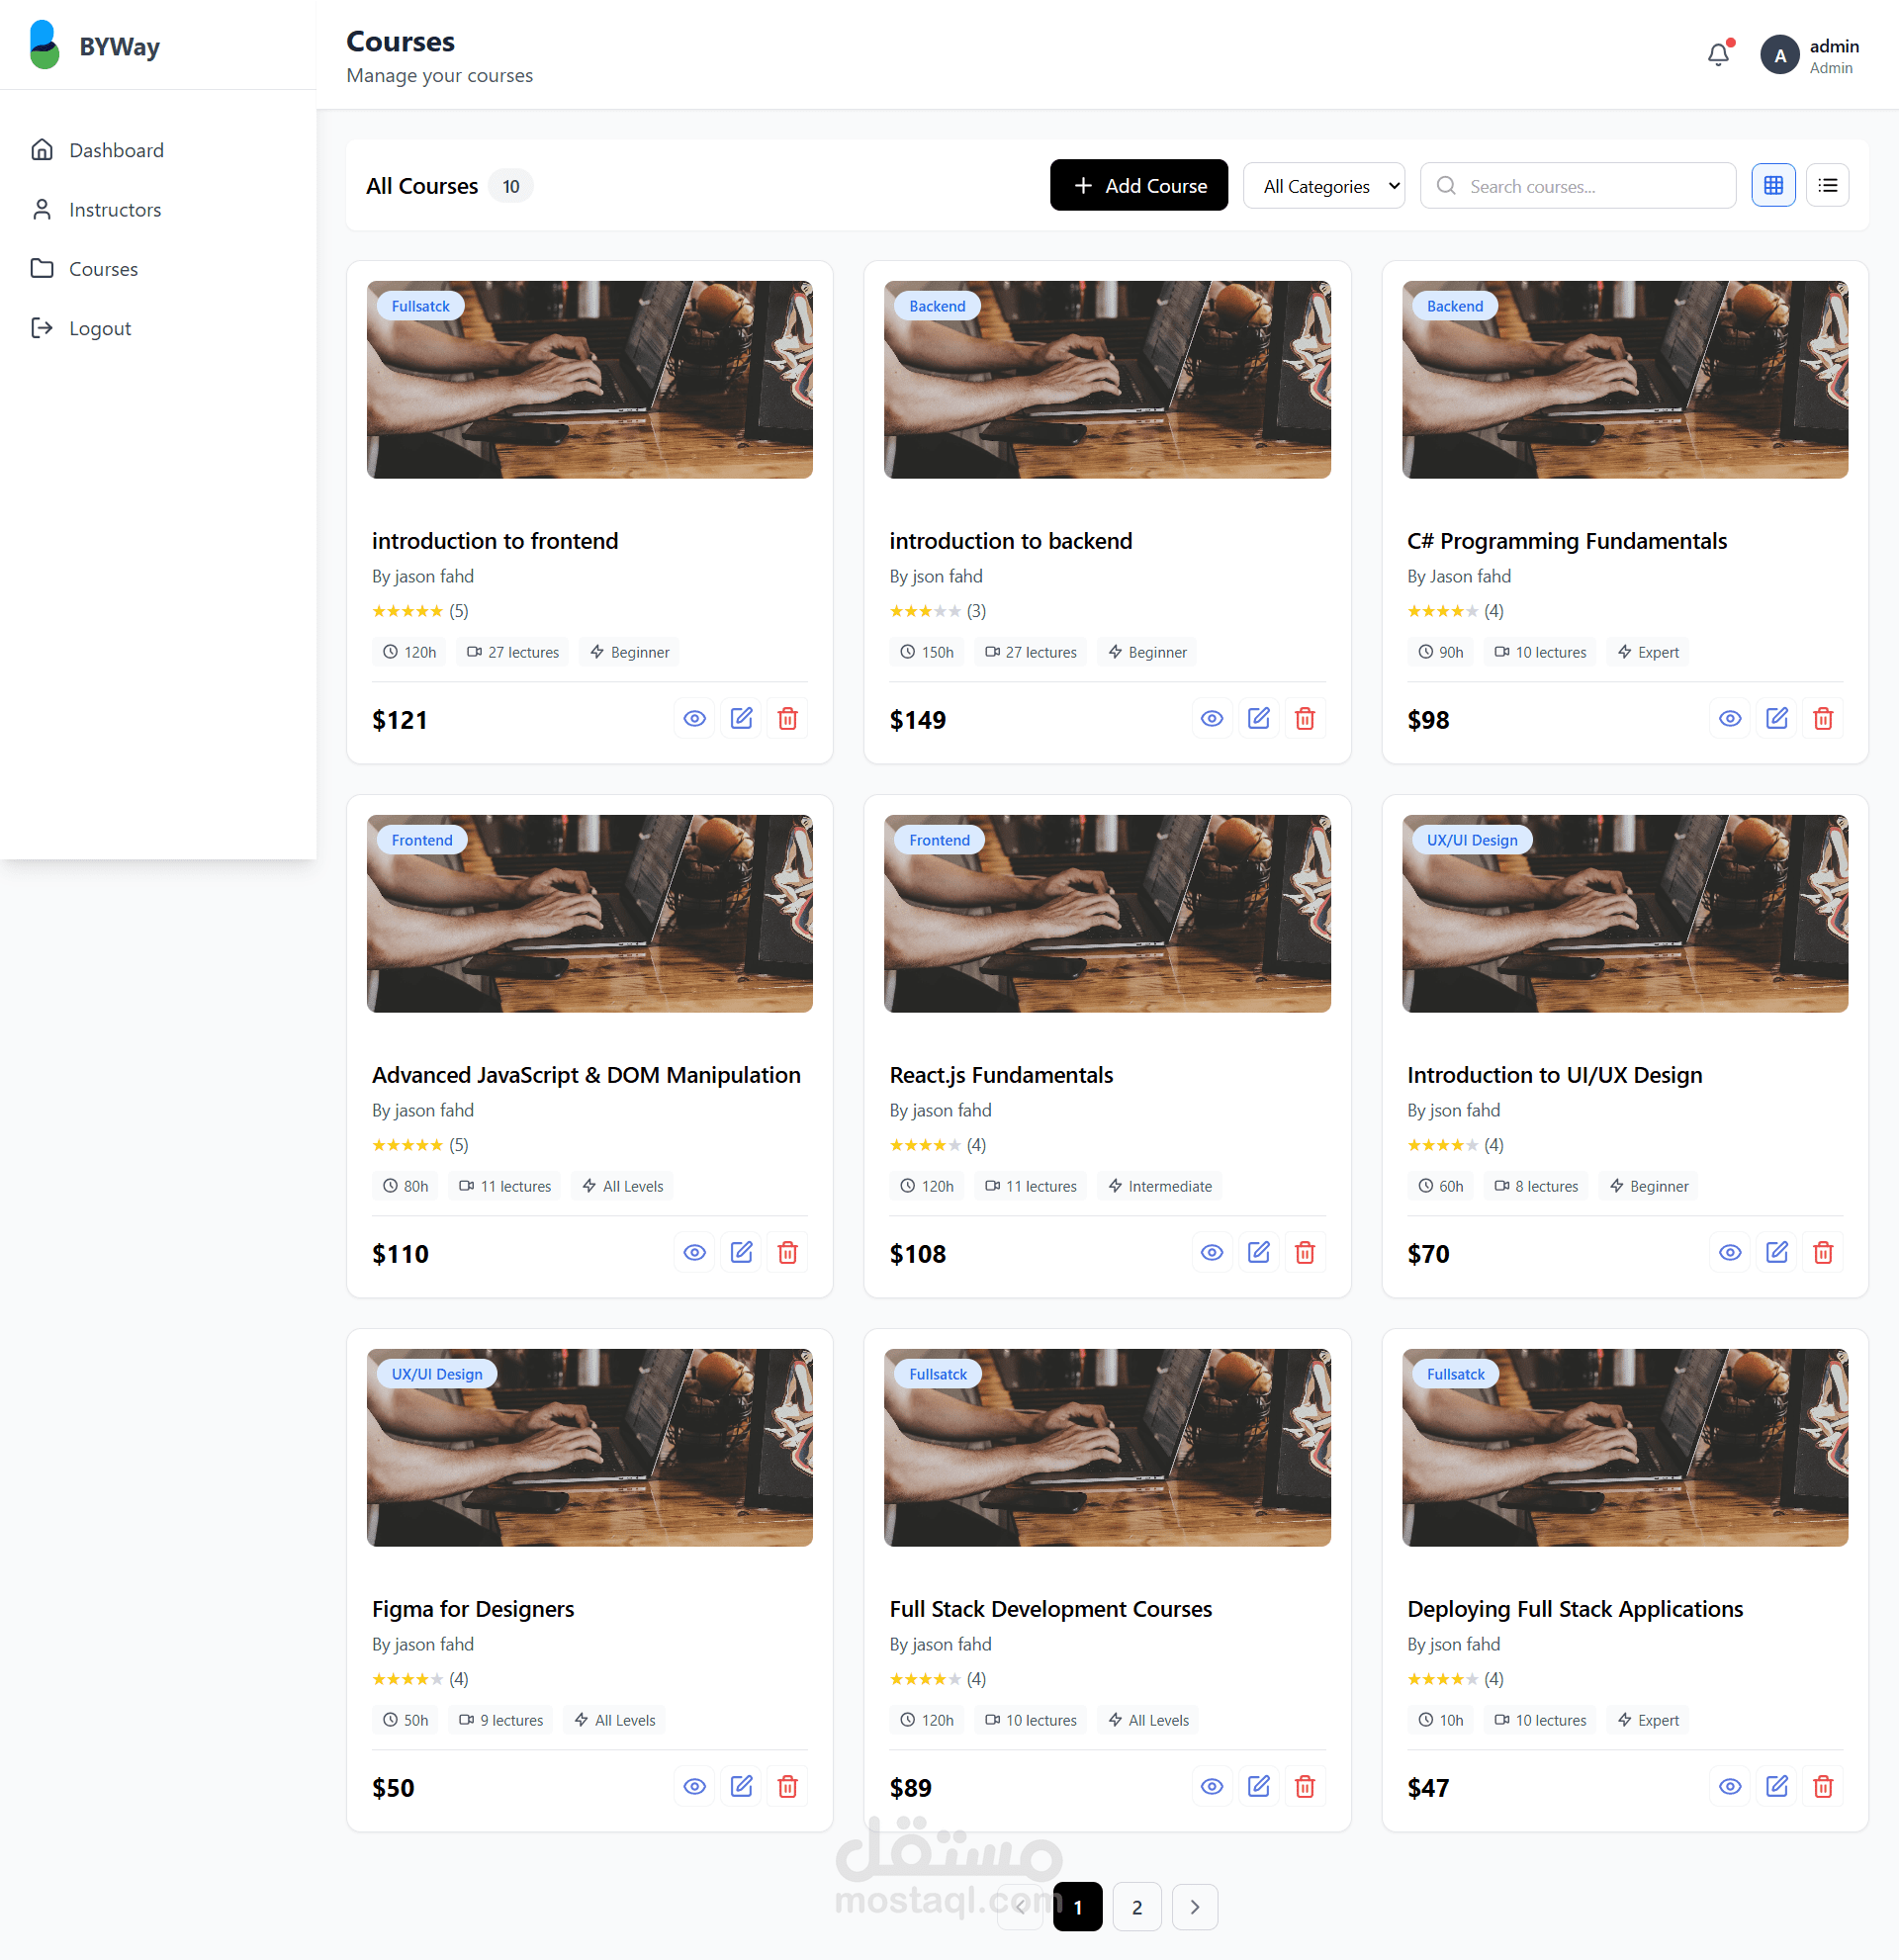Go to page 2 of courses

1136,1907
